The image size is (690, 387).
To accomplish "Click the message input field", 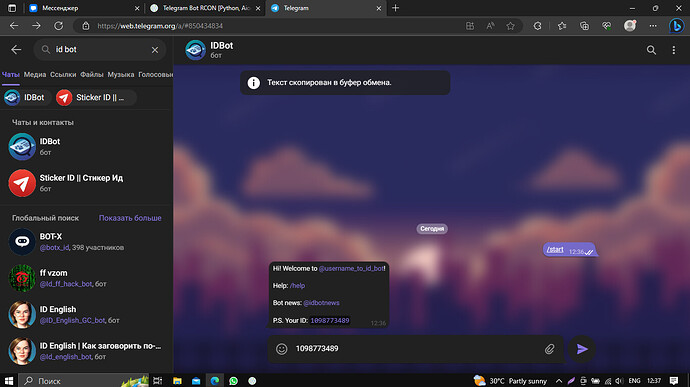I will 416,349.
